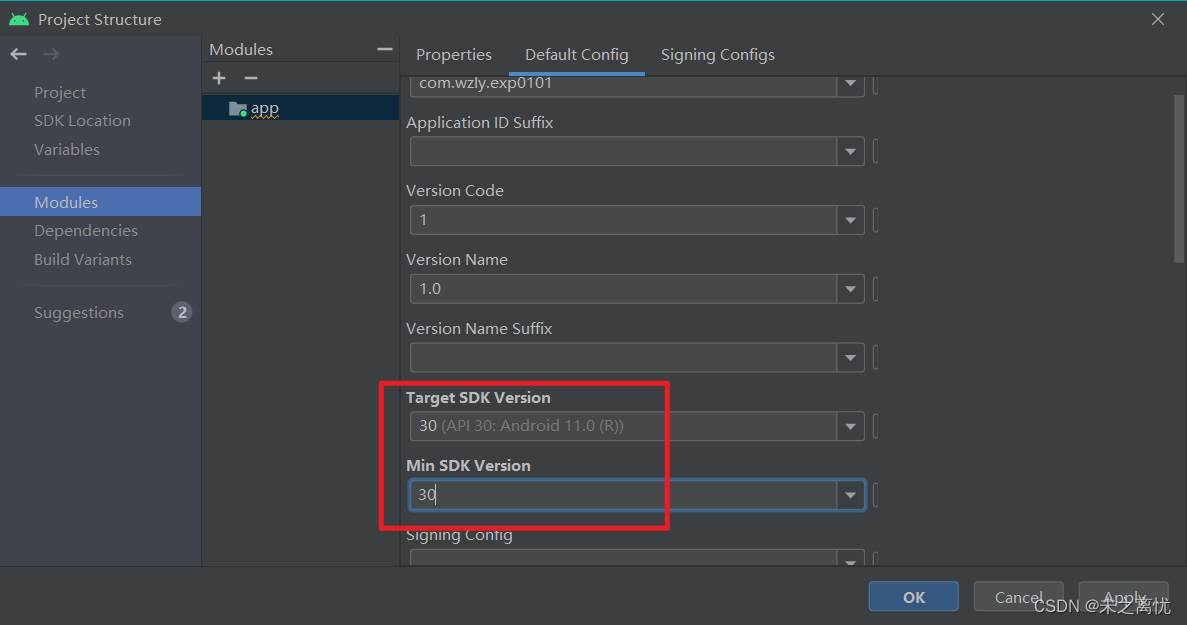This screenshot has height=625, width=1187.
Task: Switch to the Properties tab
Action: pyautogui.click(x=453, y=54)
